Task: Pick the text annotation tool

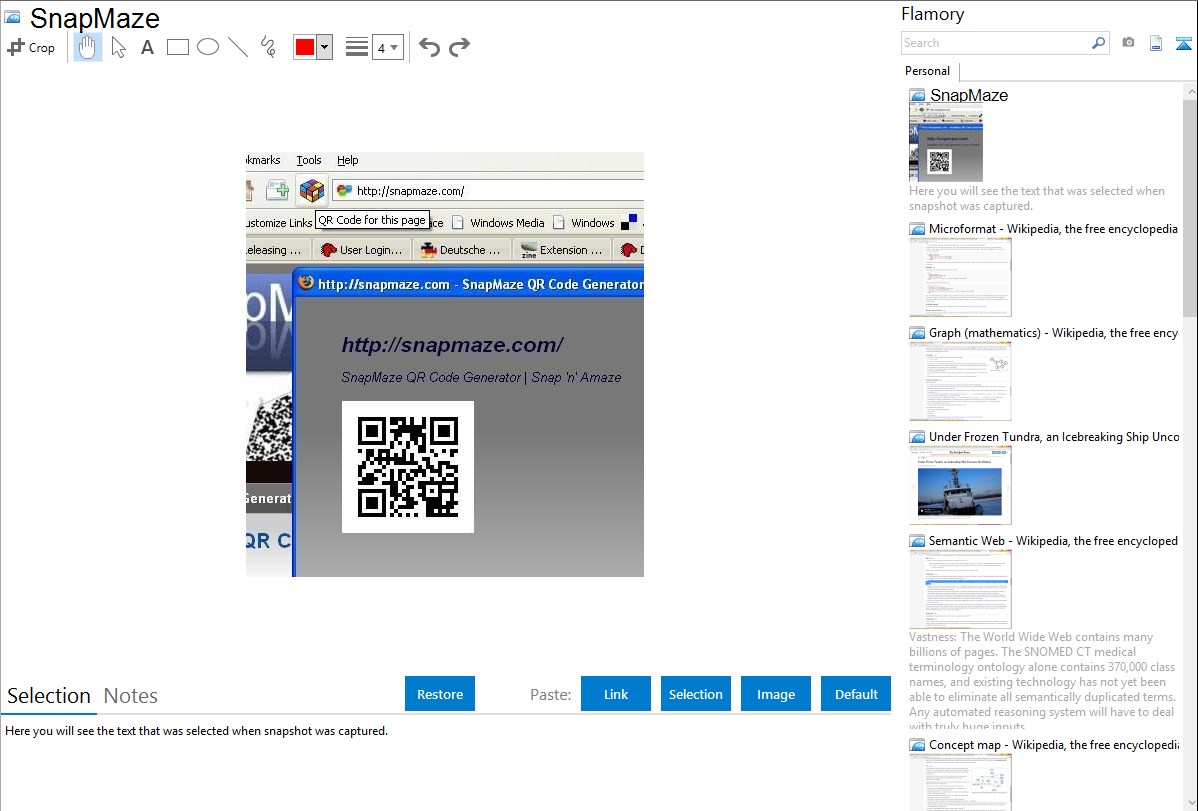Action: pyautogui.click(x=147, y=47)
